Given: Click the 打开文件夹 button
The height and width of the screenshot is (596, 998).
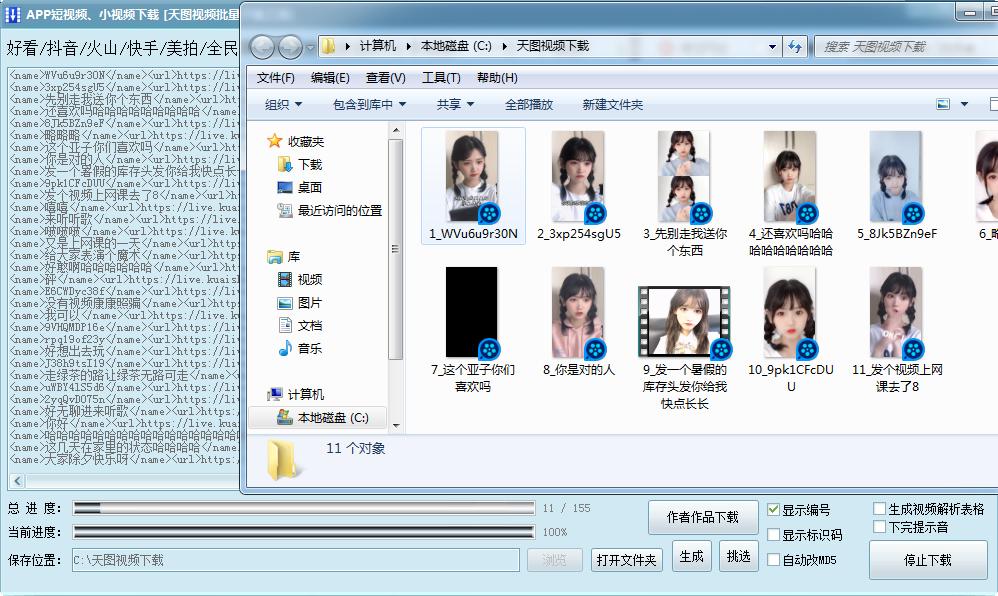Looking at the screenshot, I should coord(626,560).
